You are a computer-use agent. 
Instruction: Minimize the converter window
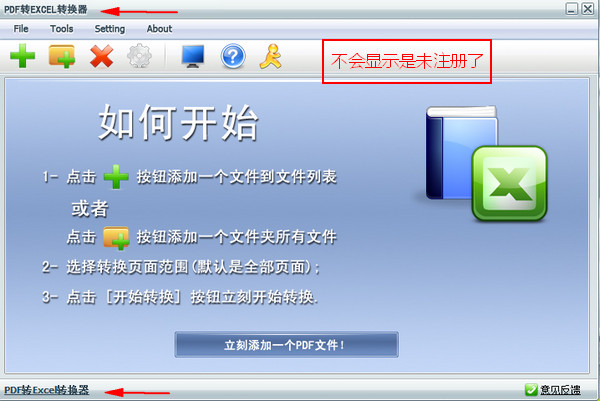572,9
